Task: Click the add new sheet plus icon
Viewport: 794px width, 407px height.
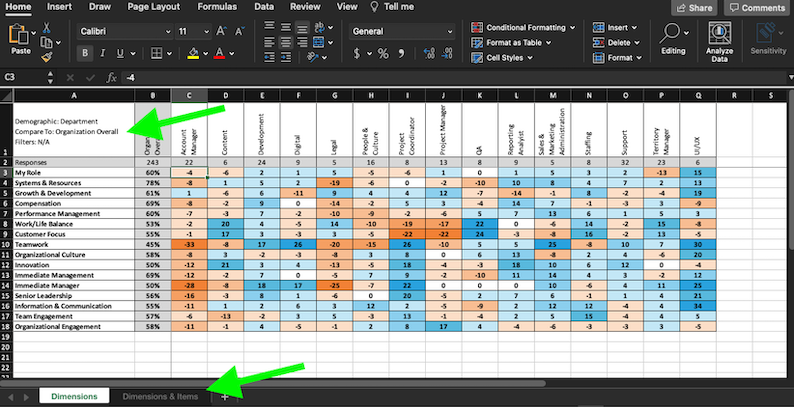Action: 225,397
